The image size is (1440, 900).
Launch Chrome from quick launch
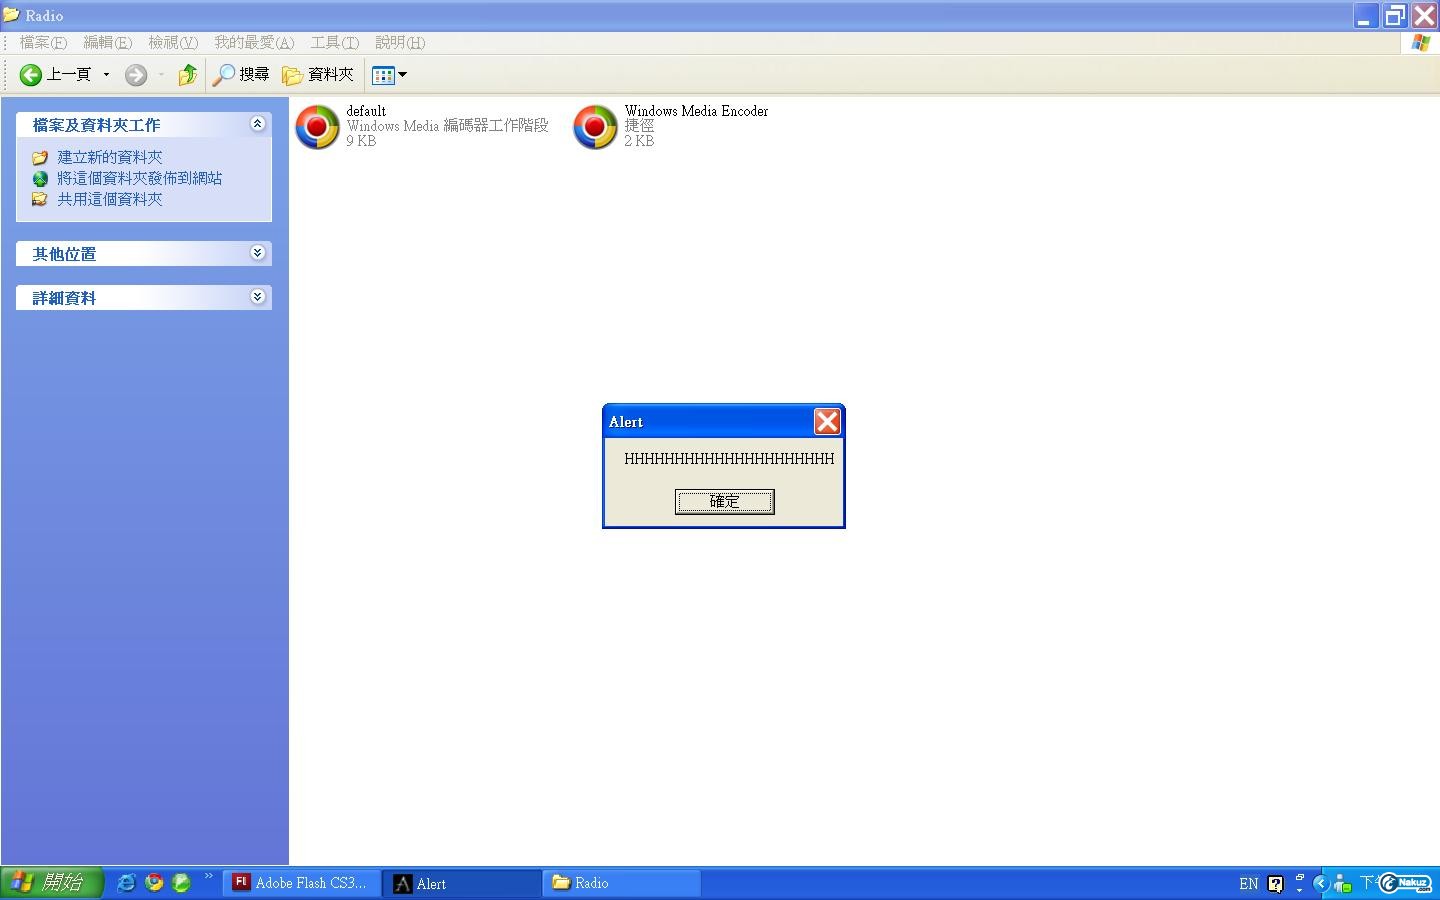[154, 882]
